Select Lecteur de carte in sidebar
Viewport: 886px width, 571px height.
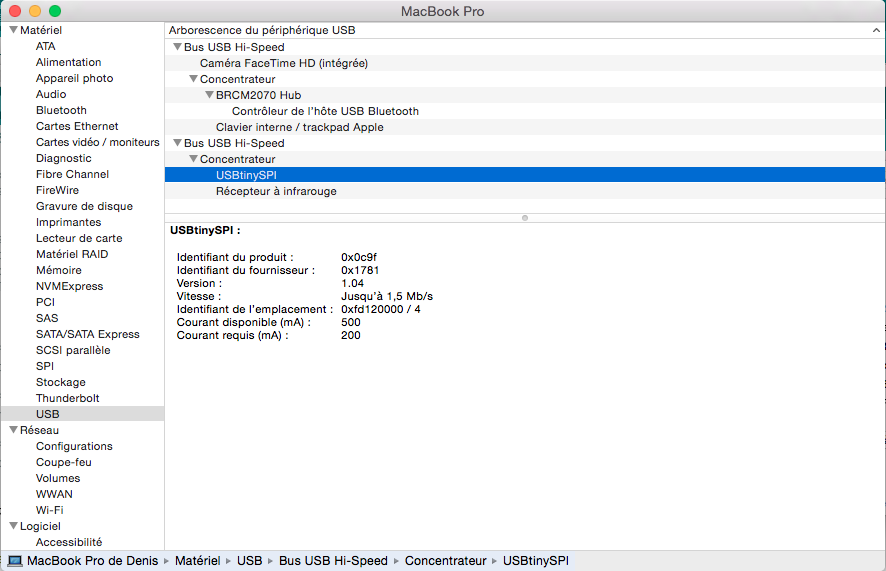(x=79, y=238)
